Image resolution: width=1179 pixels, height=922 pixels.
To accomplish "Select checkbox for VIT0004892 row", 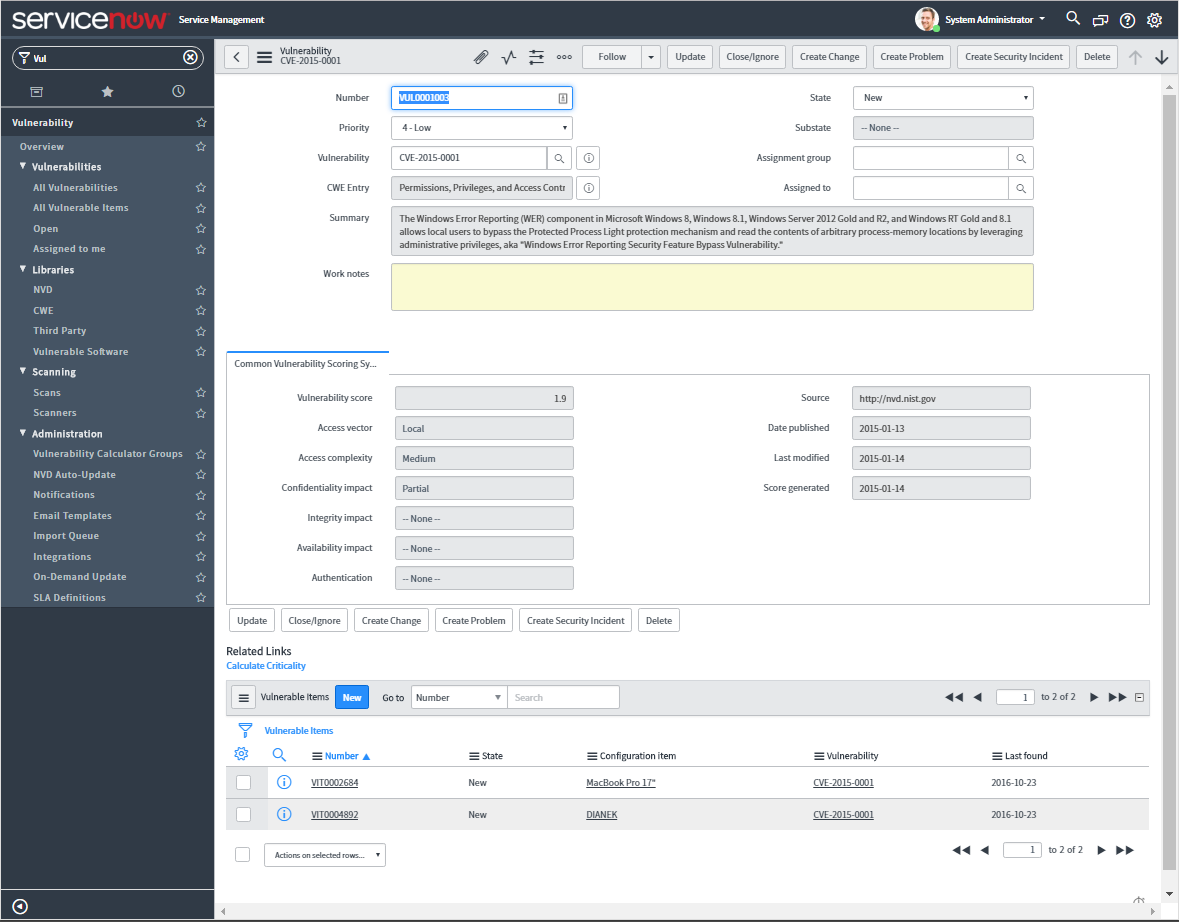I will [244, 814].
